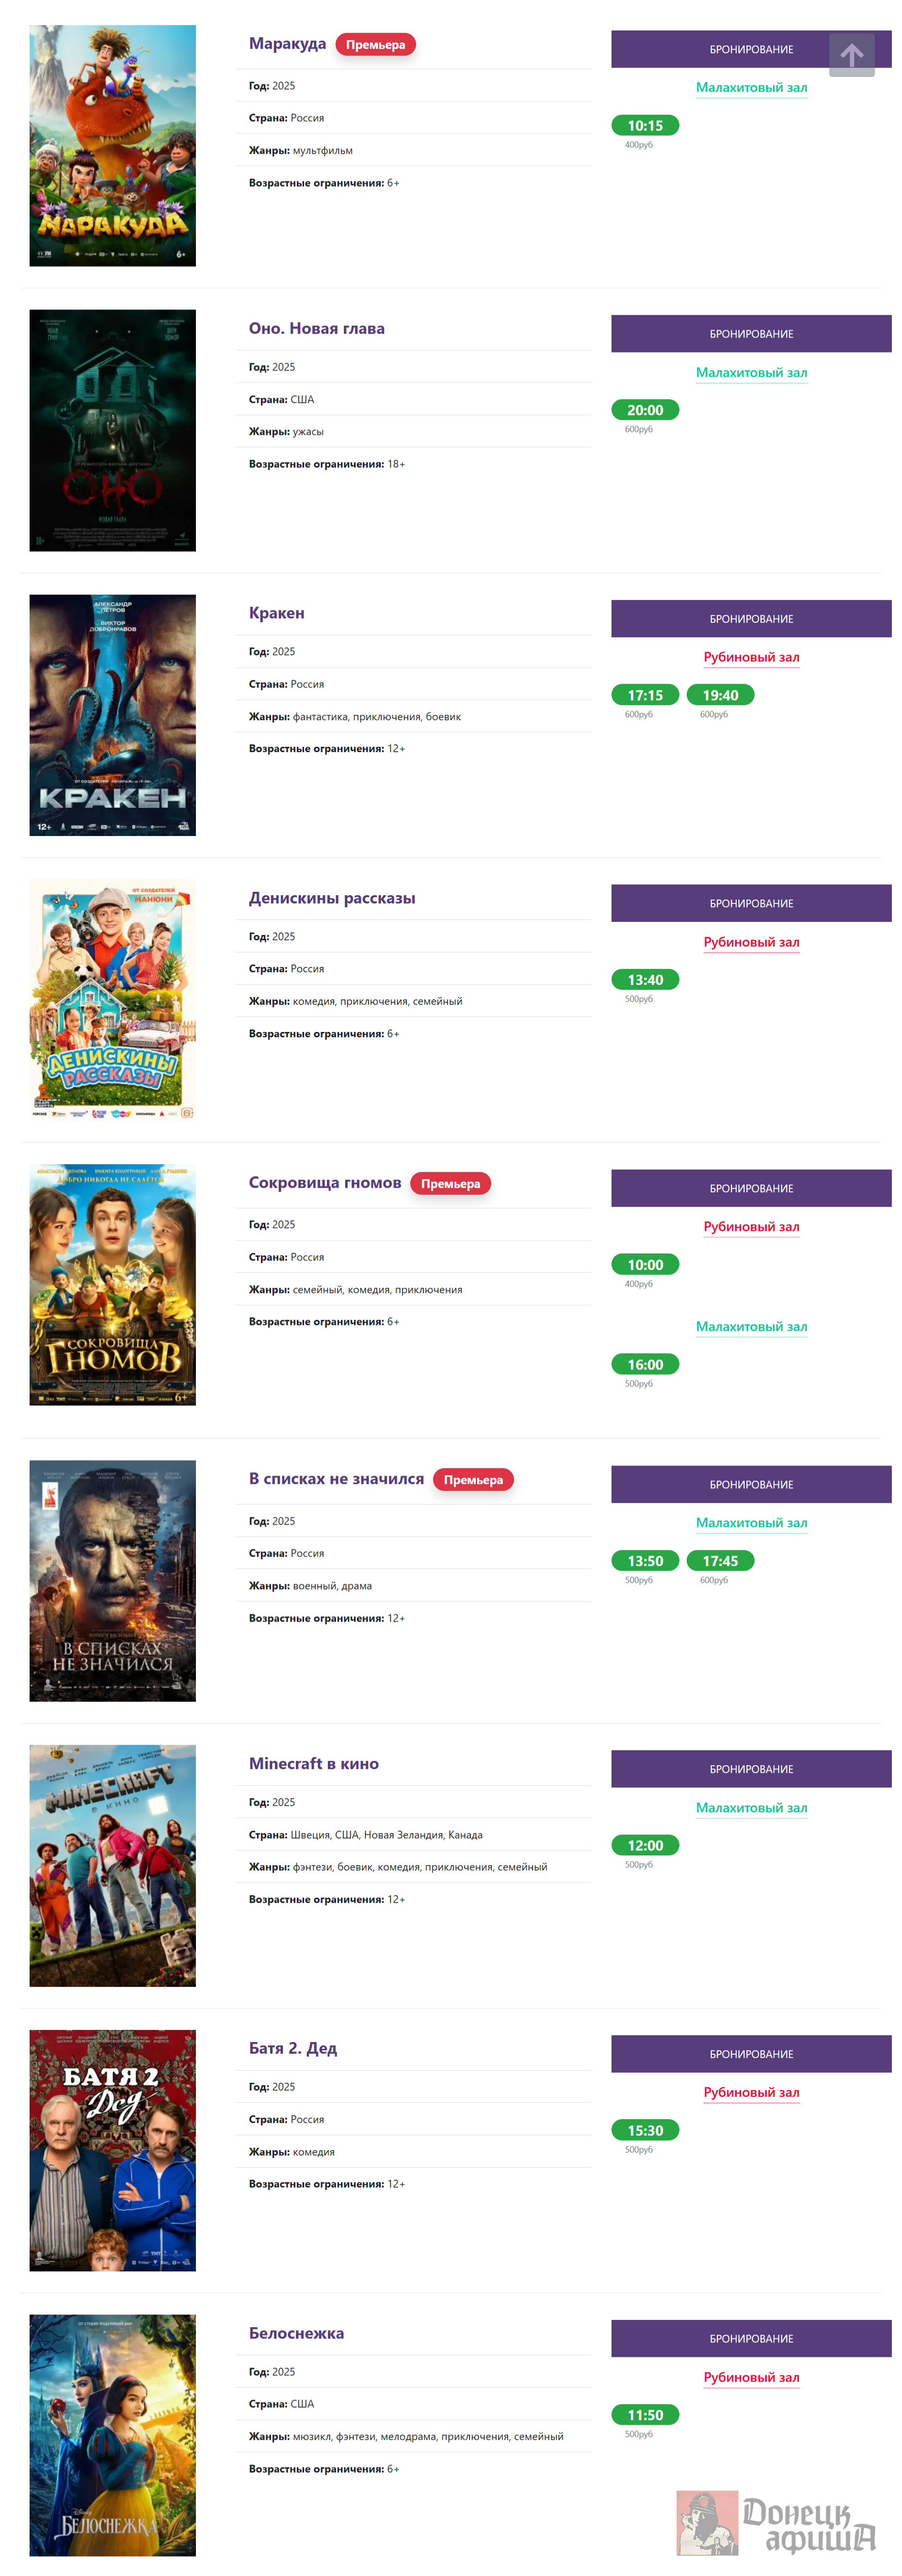Select the 10:15 showtime for Маракуда
The height and width of the screenshot is (2576, 902).
point(645,126)
